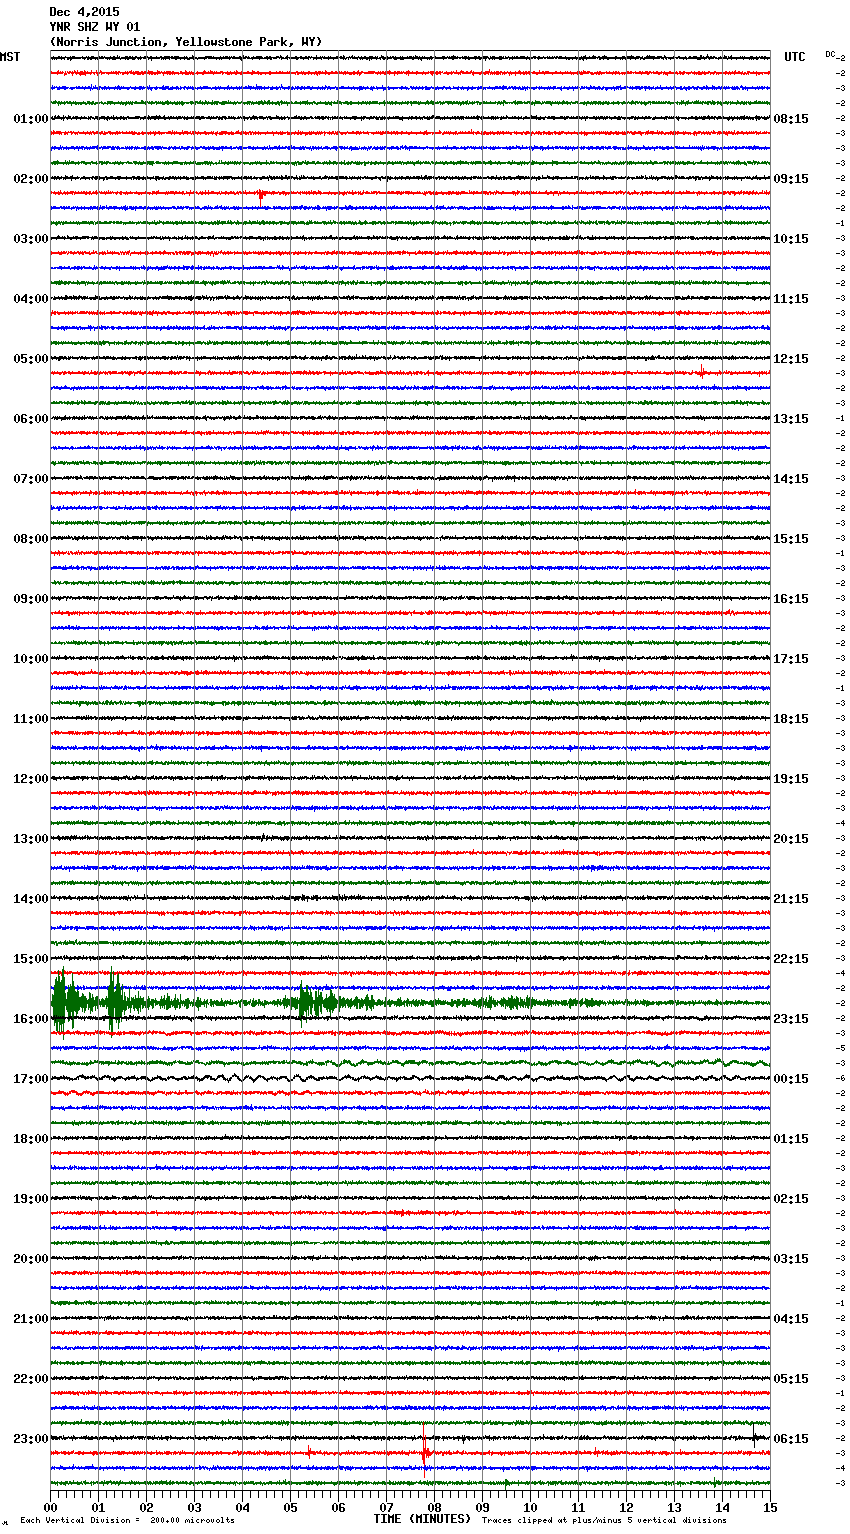Click the small red spike on the trace after 05:00

[x=701, y=374]
